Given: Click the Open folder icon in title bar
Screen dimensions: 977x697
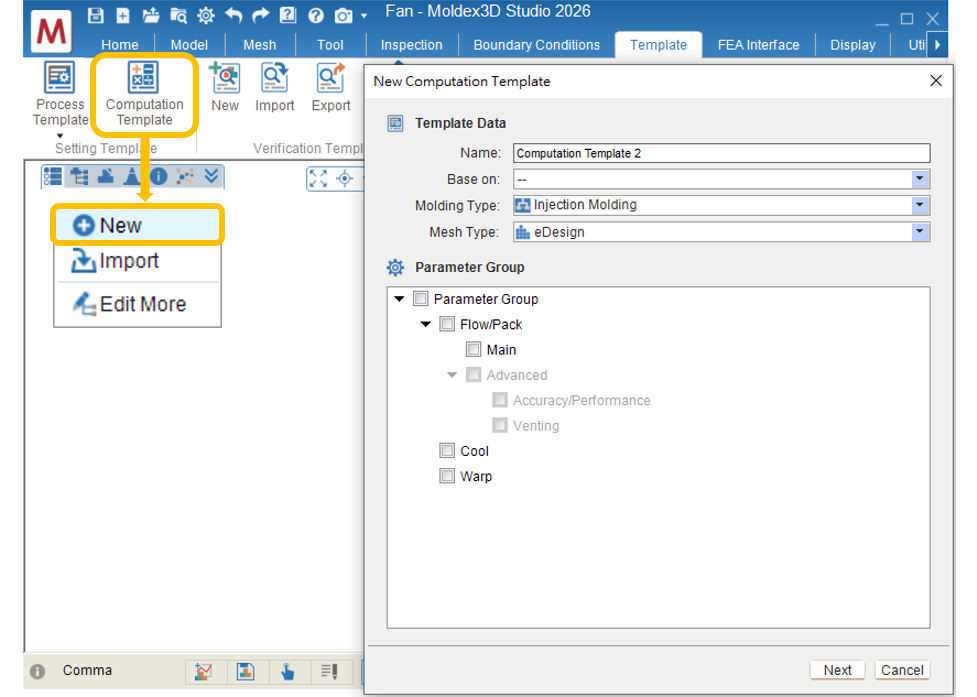Looking at the screenshot, I should (x=150, y=15).
